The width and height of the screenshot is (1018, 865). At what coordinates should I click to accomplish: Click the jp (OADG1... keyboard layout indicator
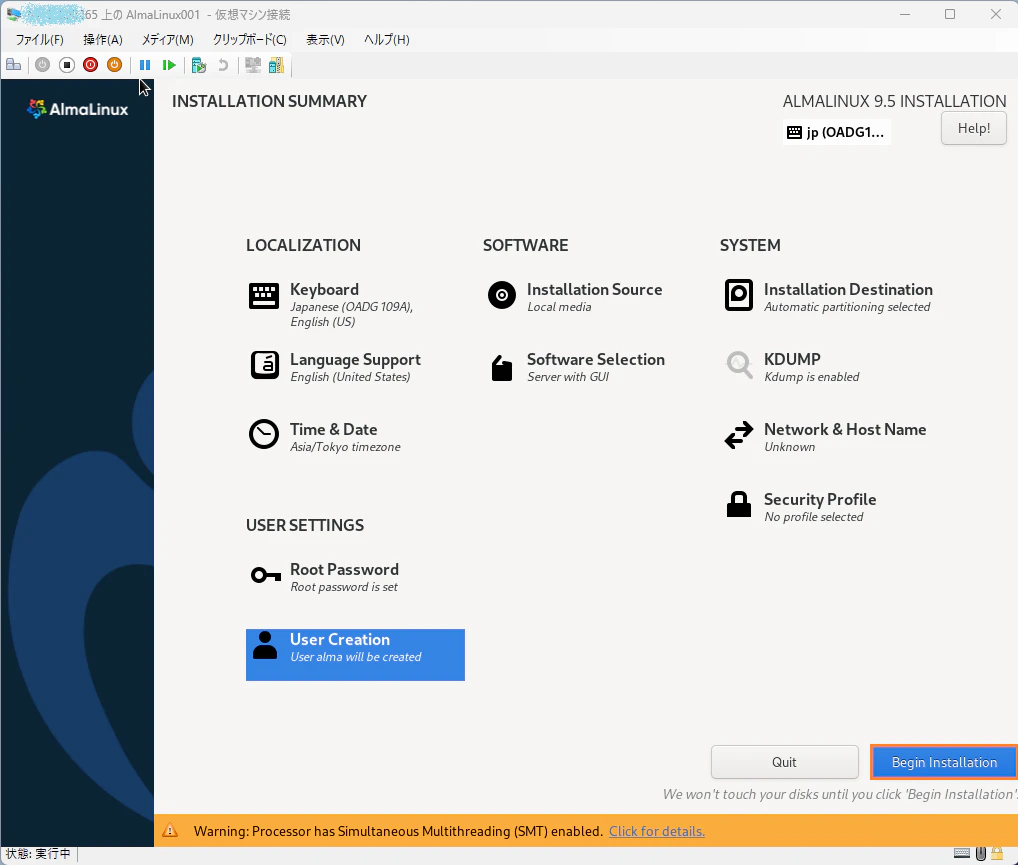pos(836,132)
